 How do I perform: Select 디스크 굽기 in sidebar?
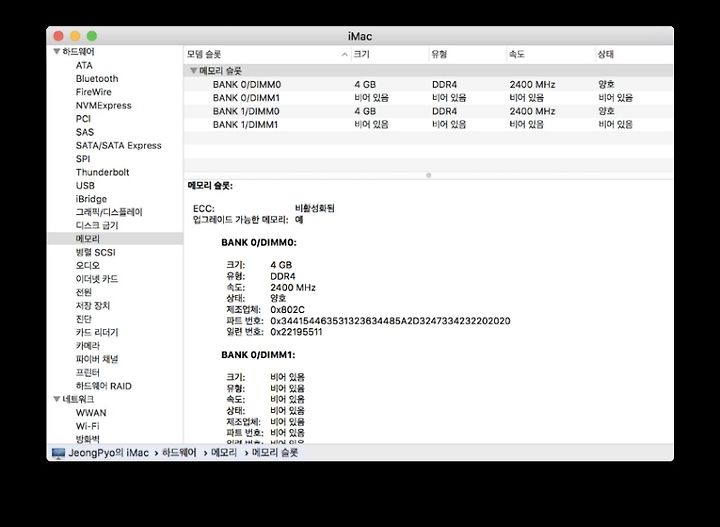point(97,225)
